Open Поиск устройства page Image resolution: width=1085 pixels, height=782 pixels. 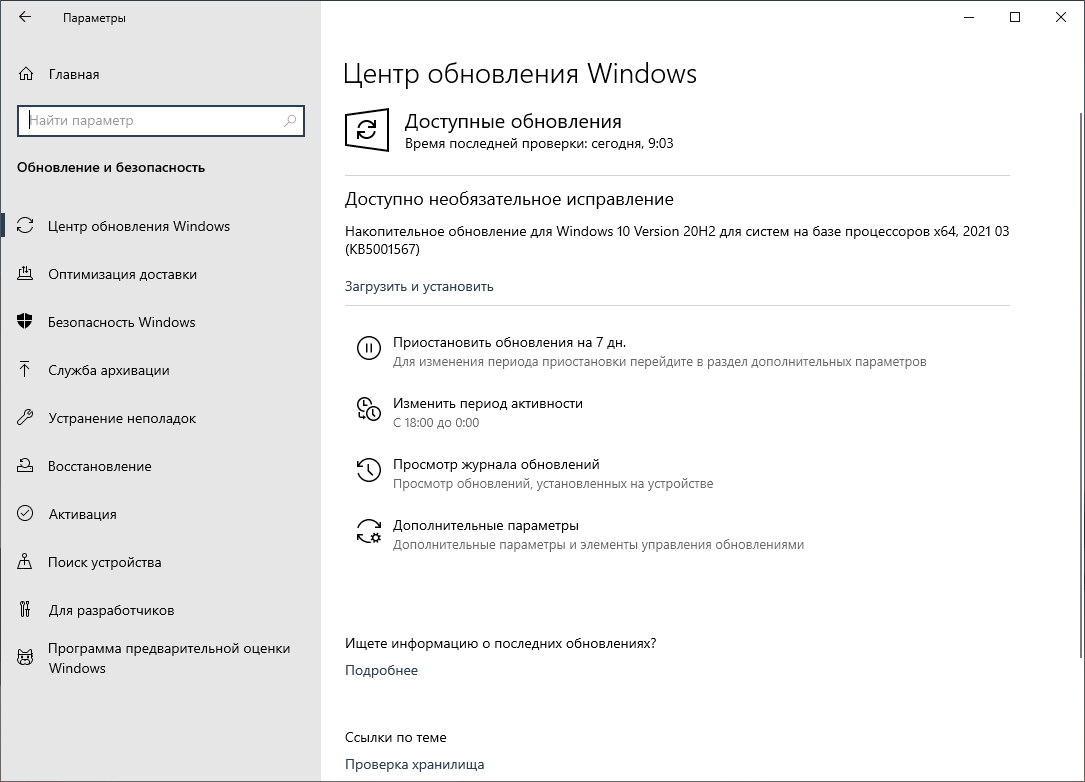point(103,562)
